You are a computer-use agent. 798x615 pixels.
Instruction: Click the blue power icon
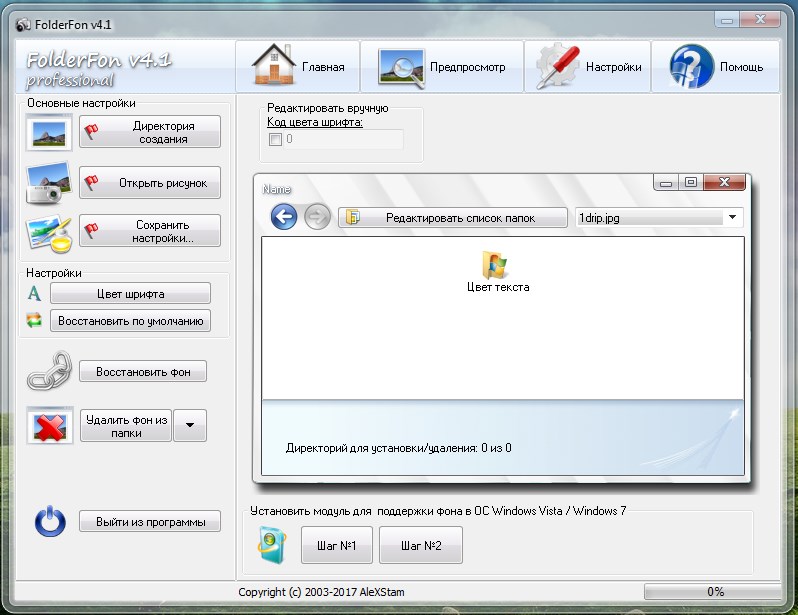pos(50,521)
